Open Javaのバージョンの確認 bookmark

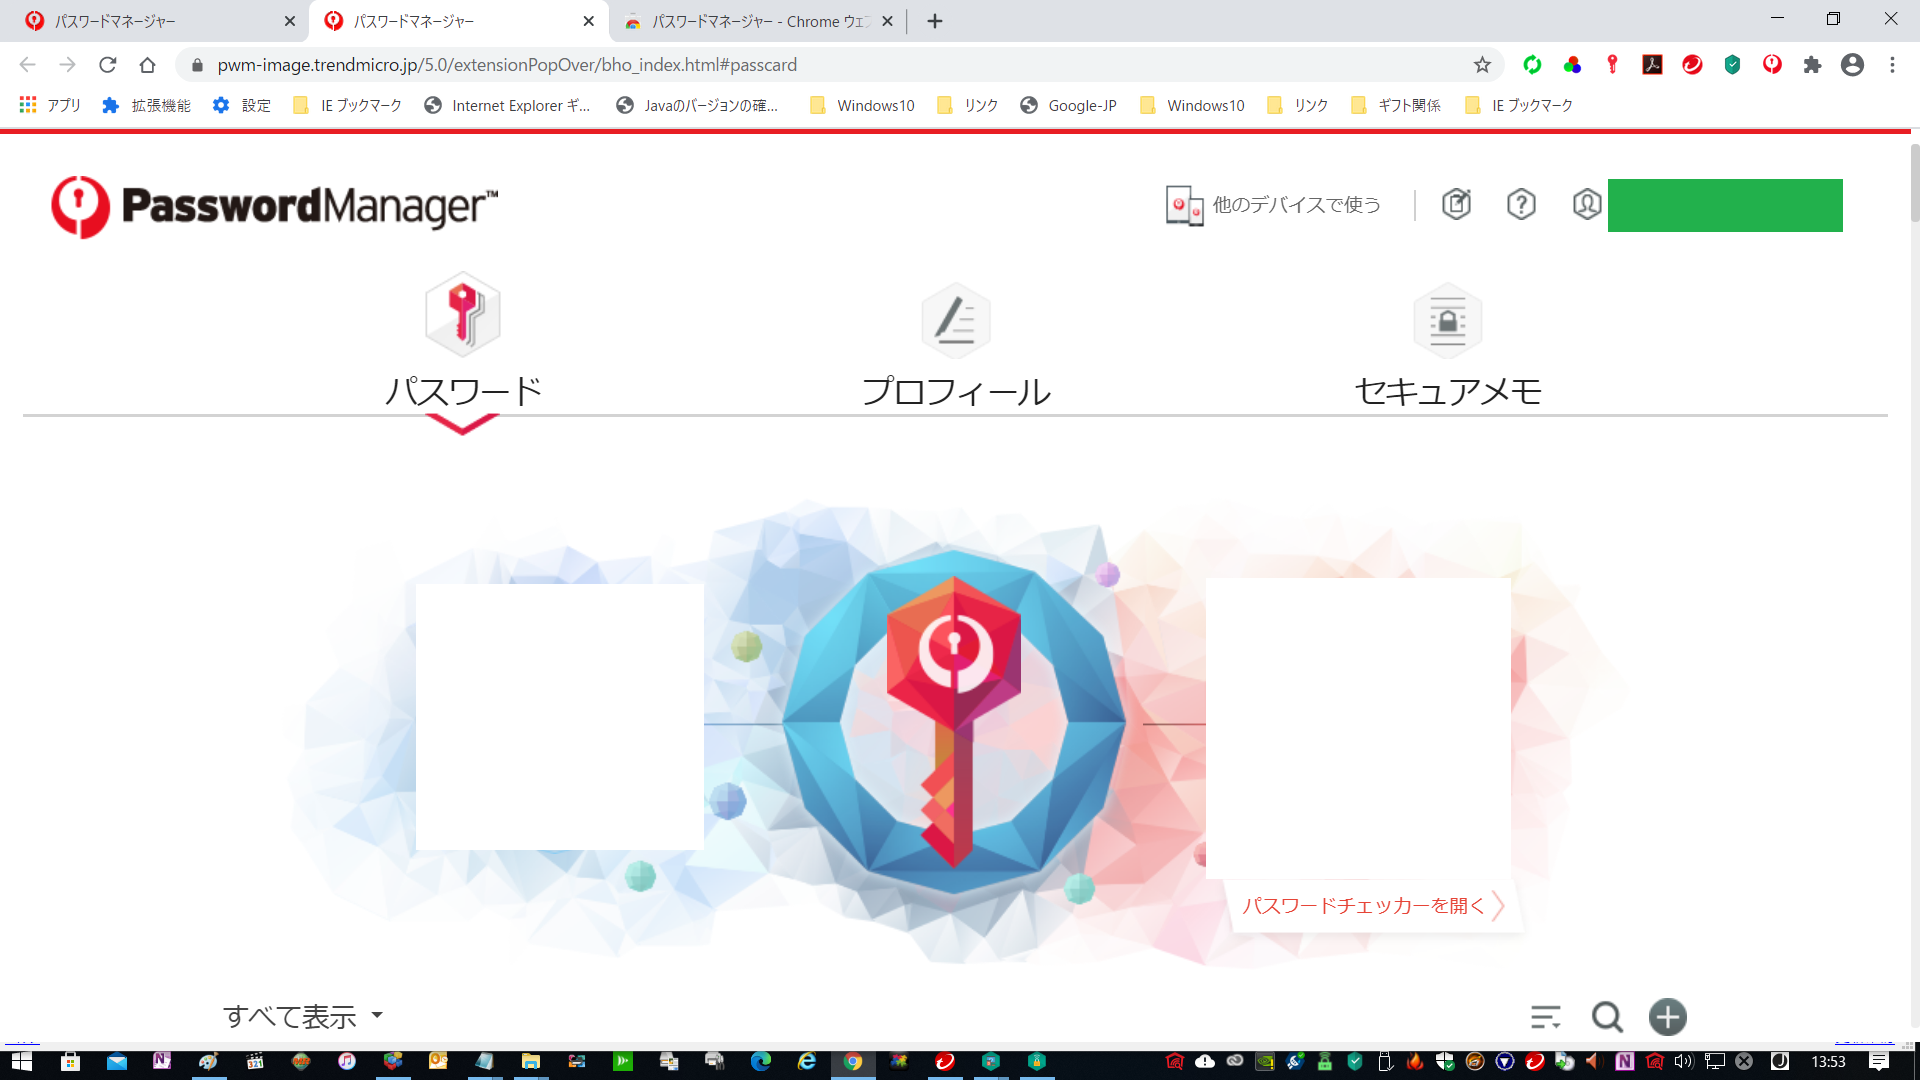point(697,105)
